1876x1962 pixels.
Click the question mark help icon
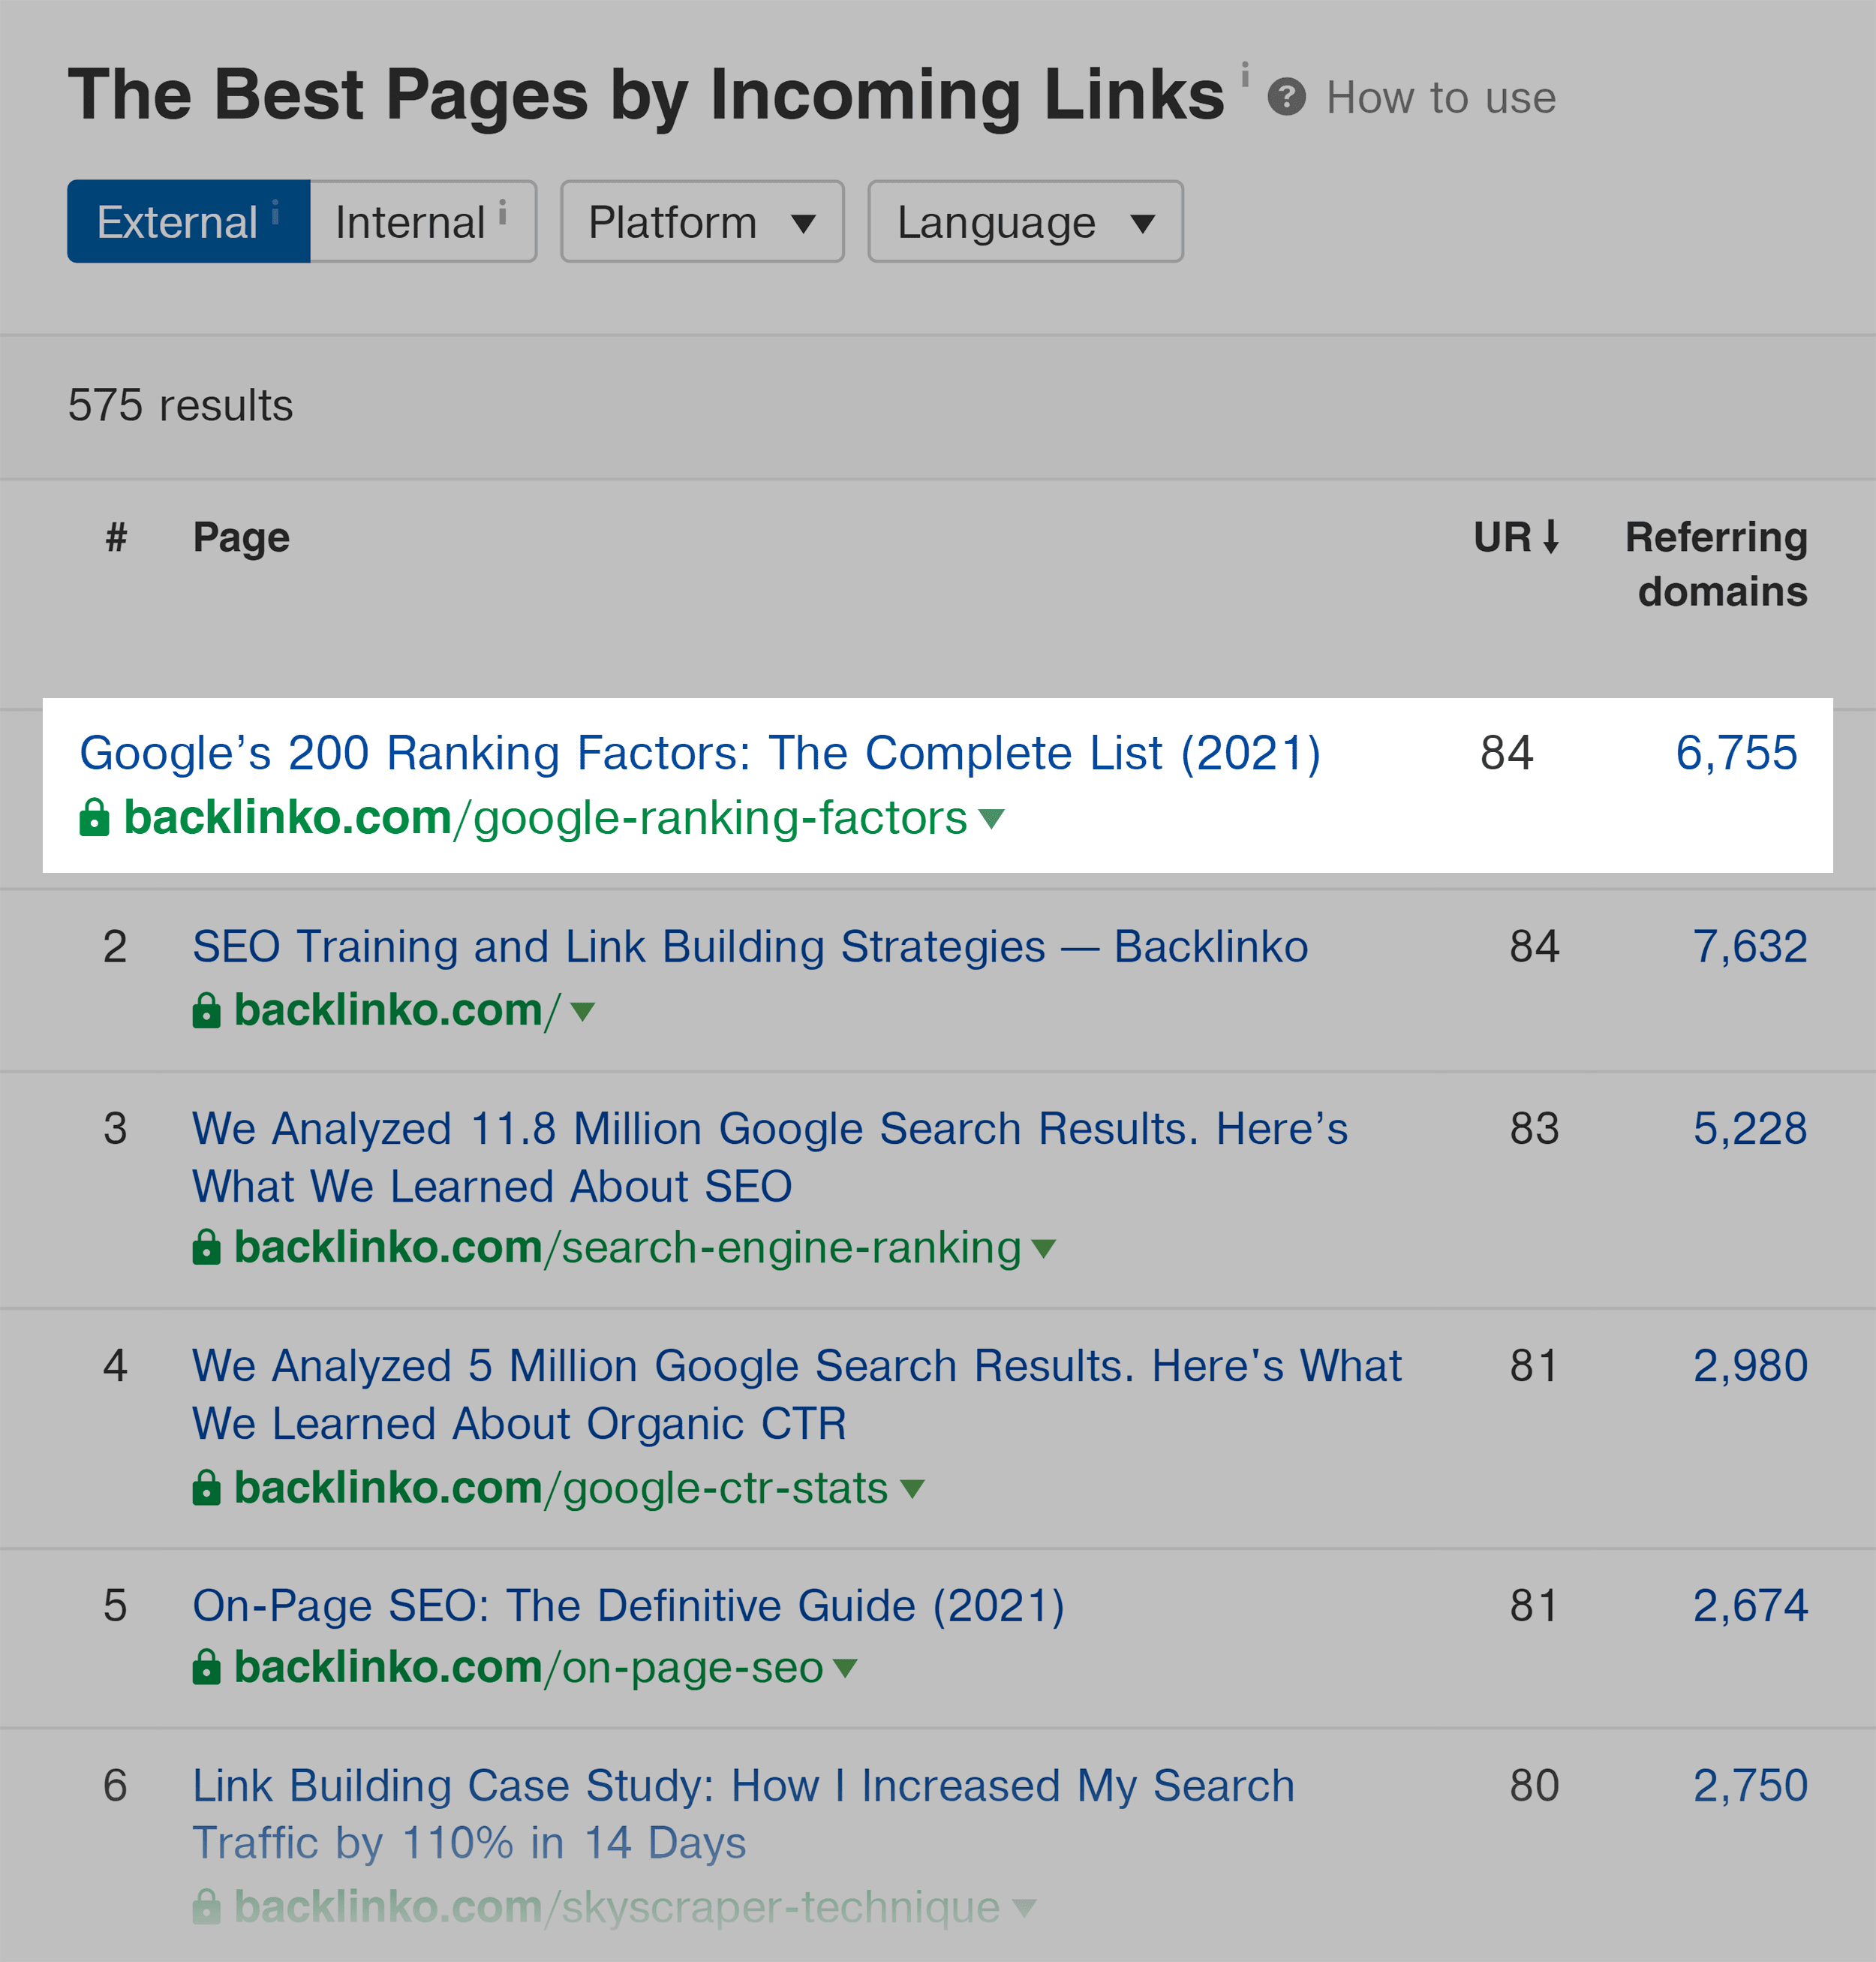(1286, 97)
